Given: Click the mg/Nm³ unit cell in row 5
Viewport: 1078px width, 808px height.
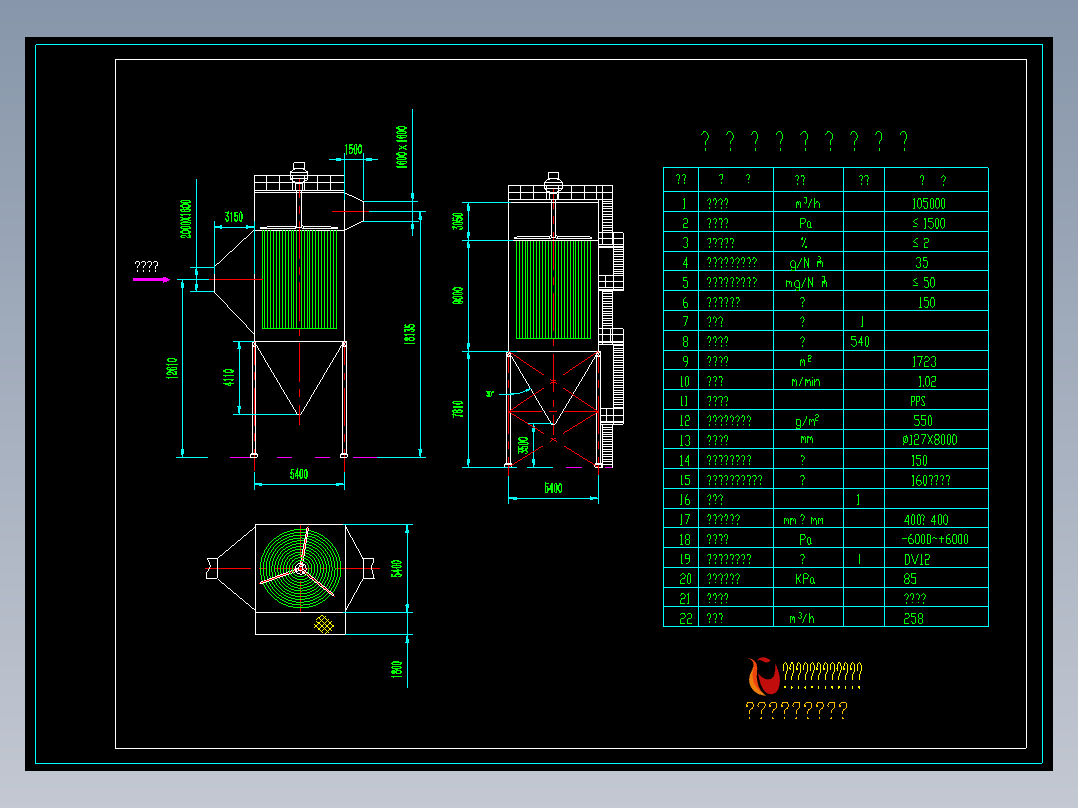Looking at the screenshot, I should (x=806, y=283).
